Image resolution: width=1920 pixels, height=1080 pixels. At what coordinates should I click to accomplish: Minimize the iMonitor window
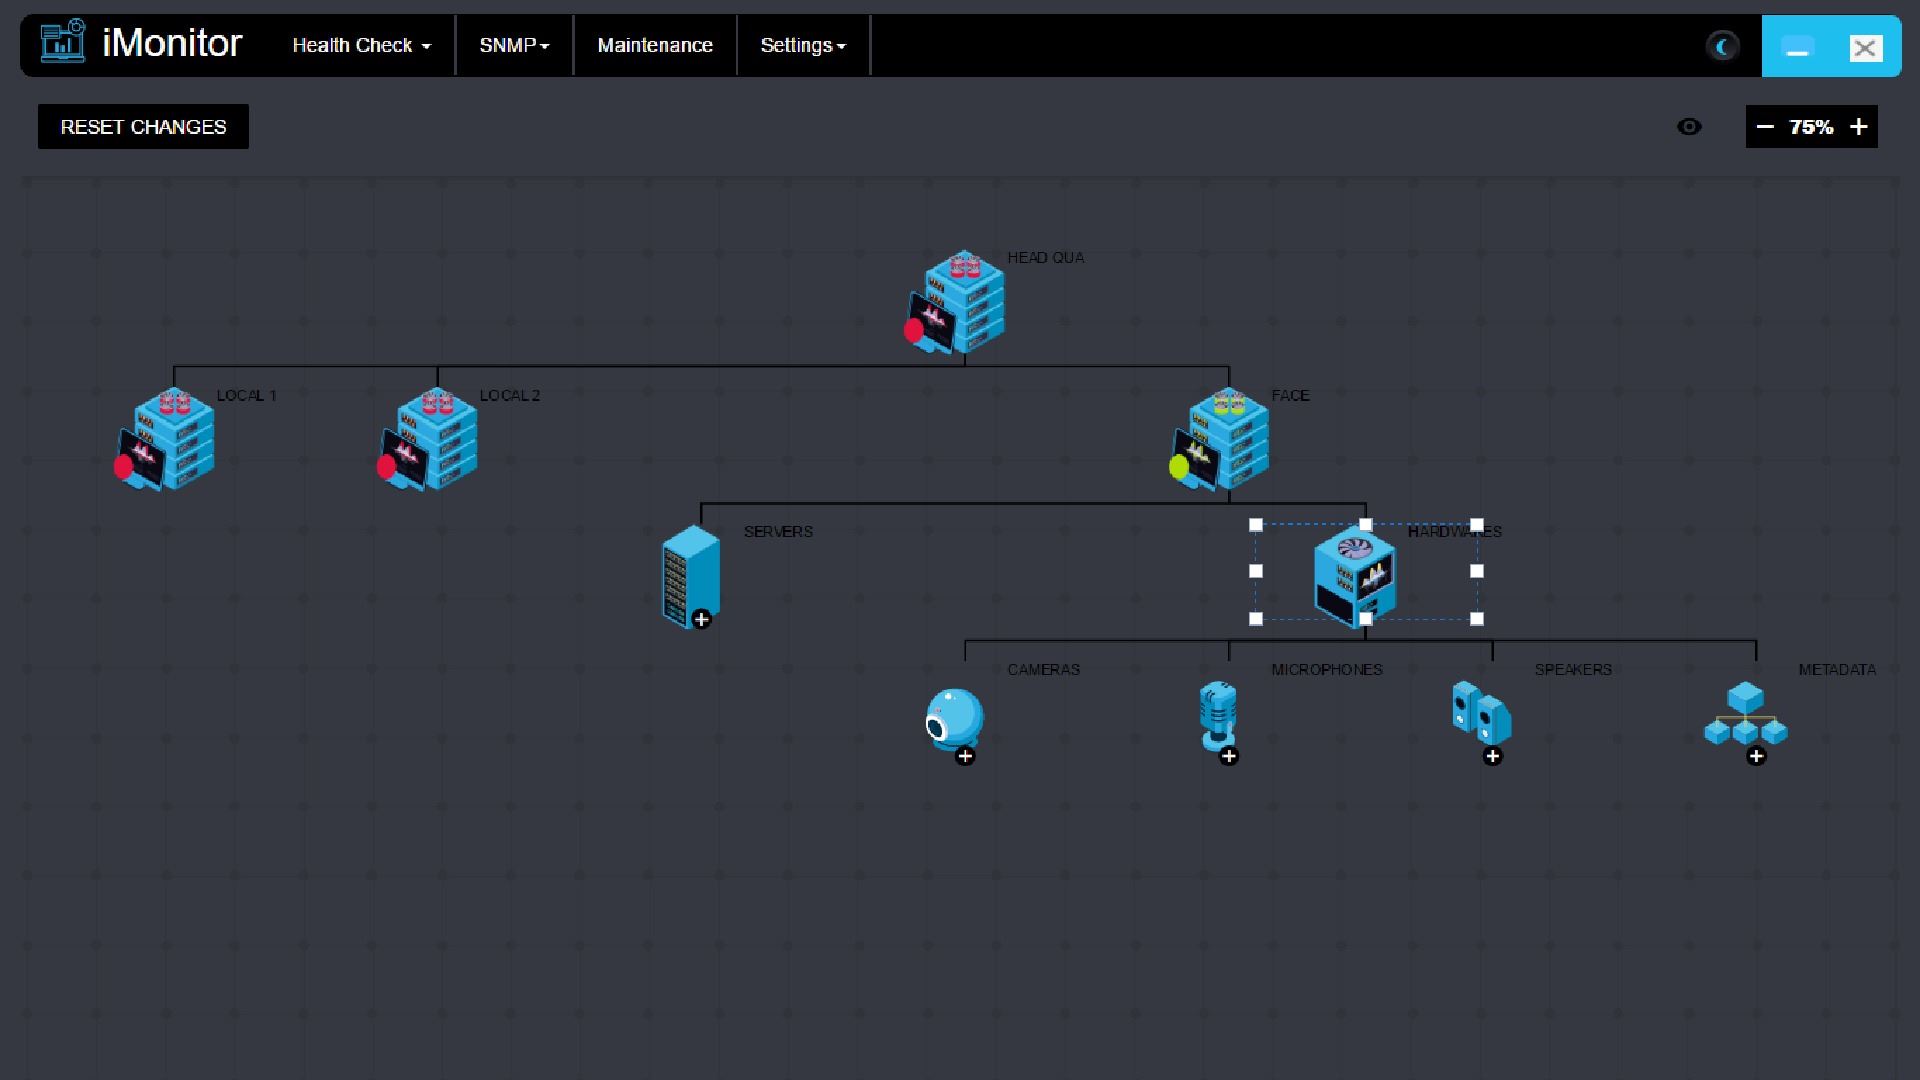pos(1797,47)
